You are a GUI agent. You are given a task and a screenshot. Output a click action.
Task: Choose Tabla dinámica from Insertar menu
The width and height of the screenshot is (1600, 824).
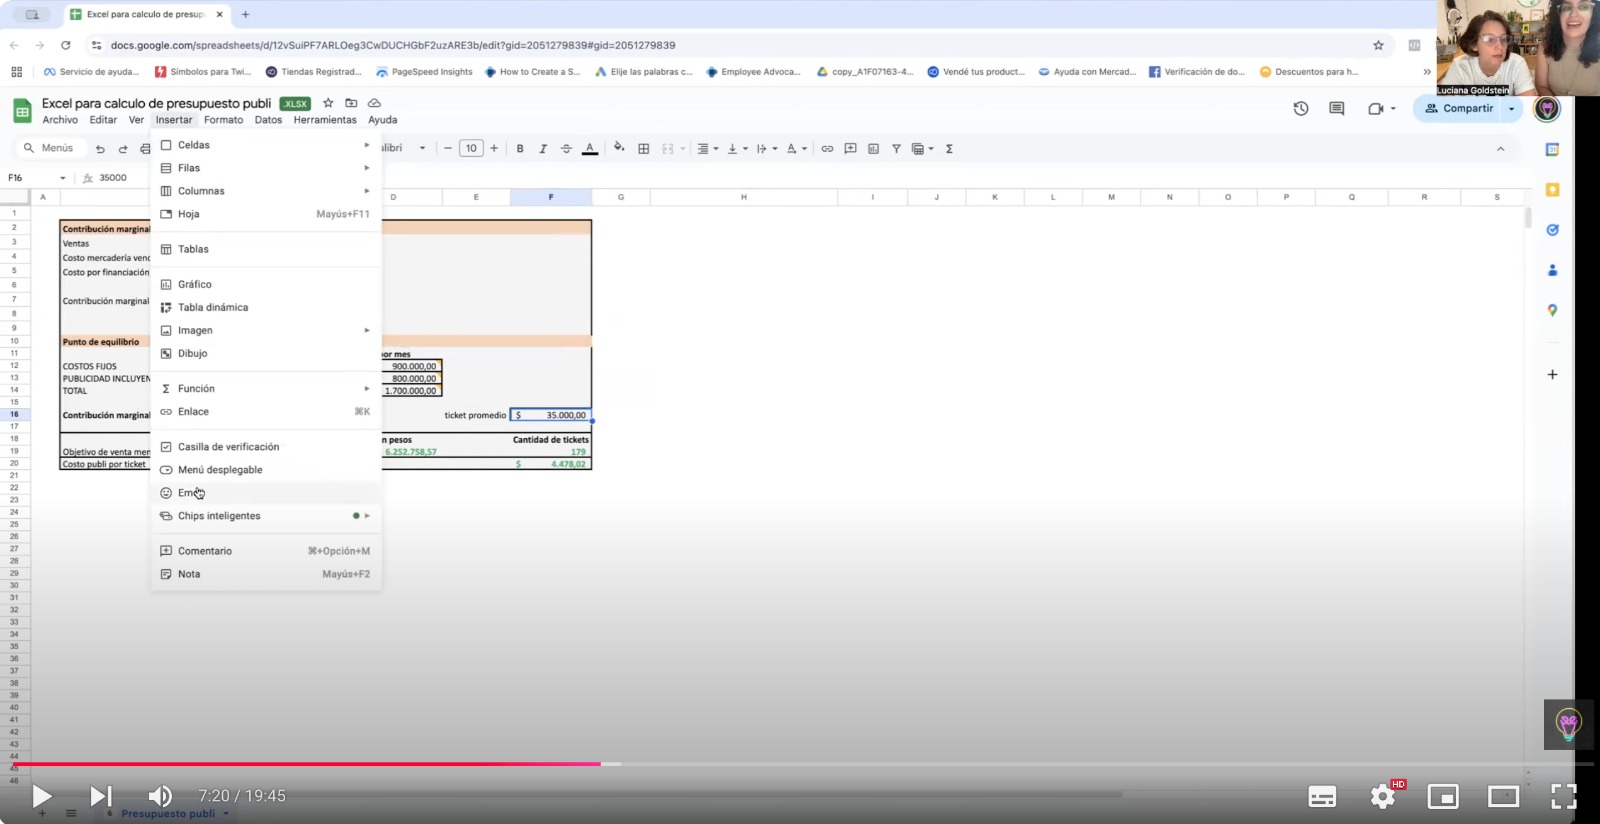click(x=213, y=307)
